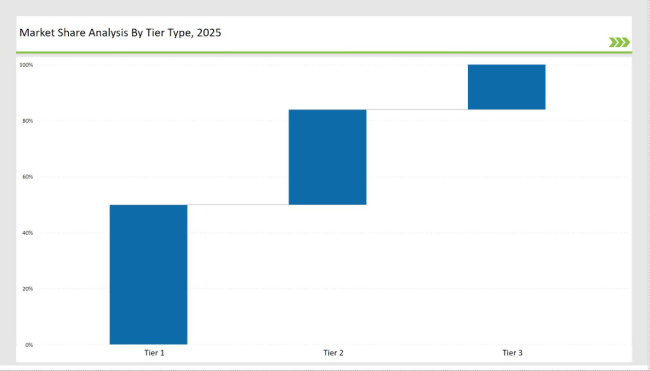Click the 0% y-axis label

[x=29, y=345]
